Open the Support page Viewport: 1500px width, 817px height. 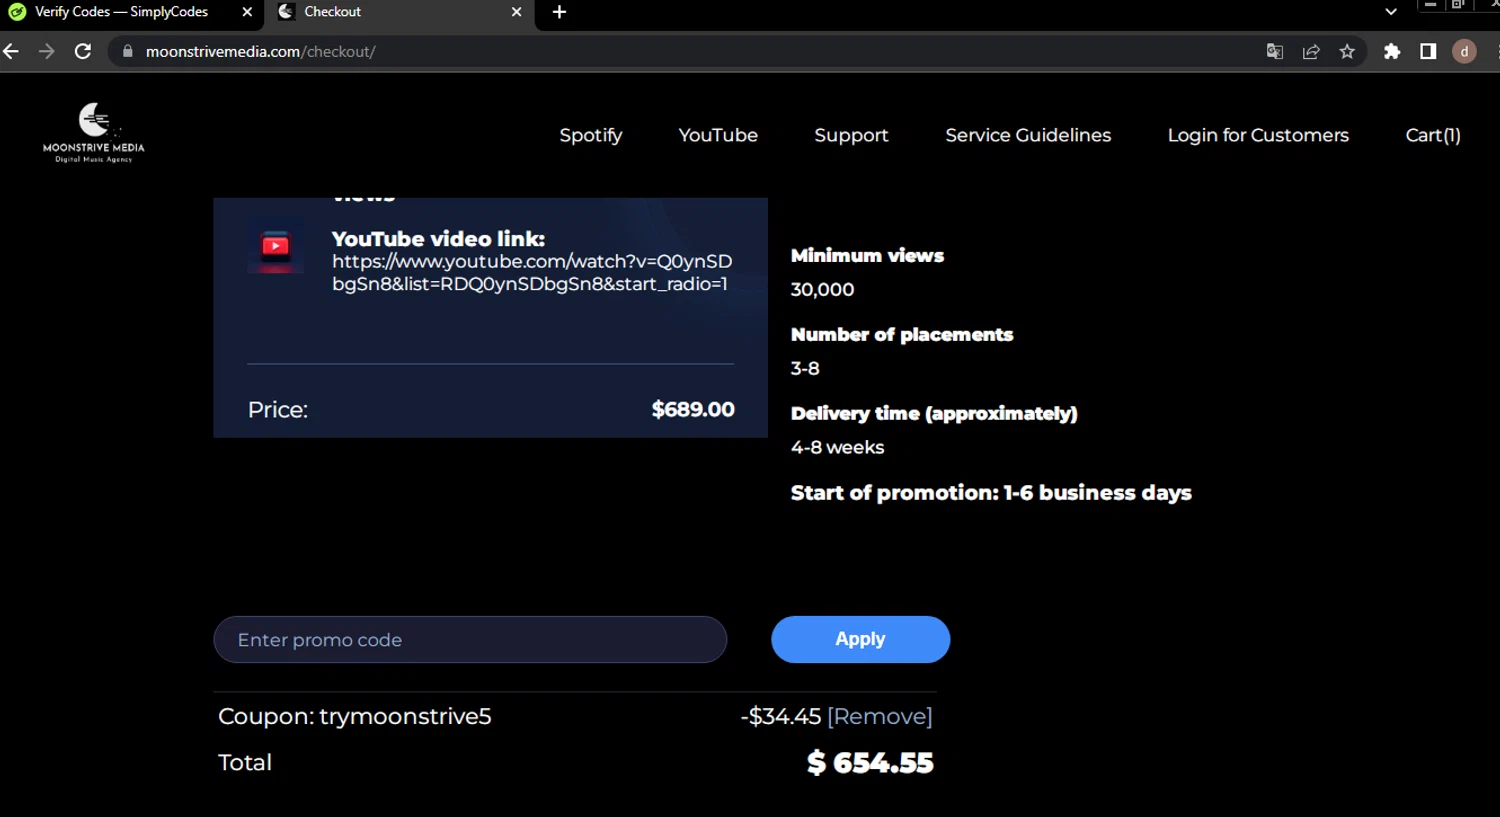851,135
